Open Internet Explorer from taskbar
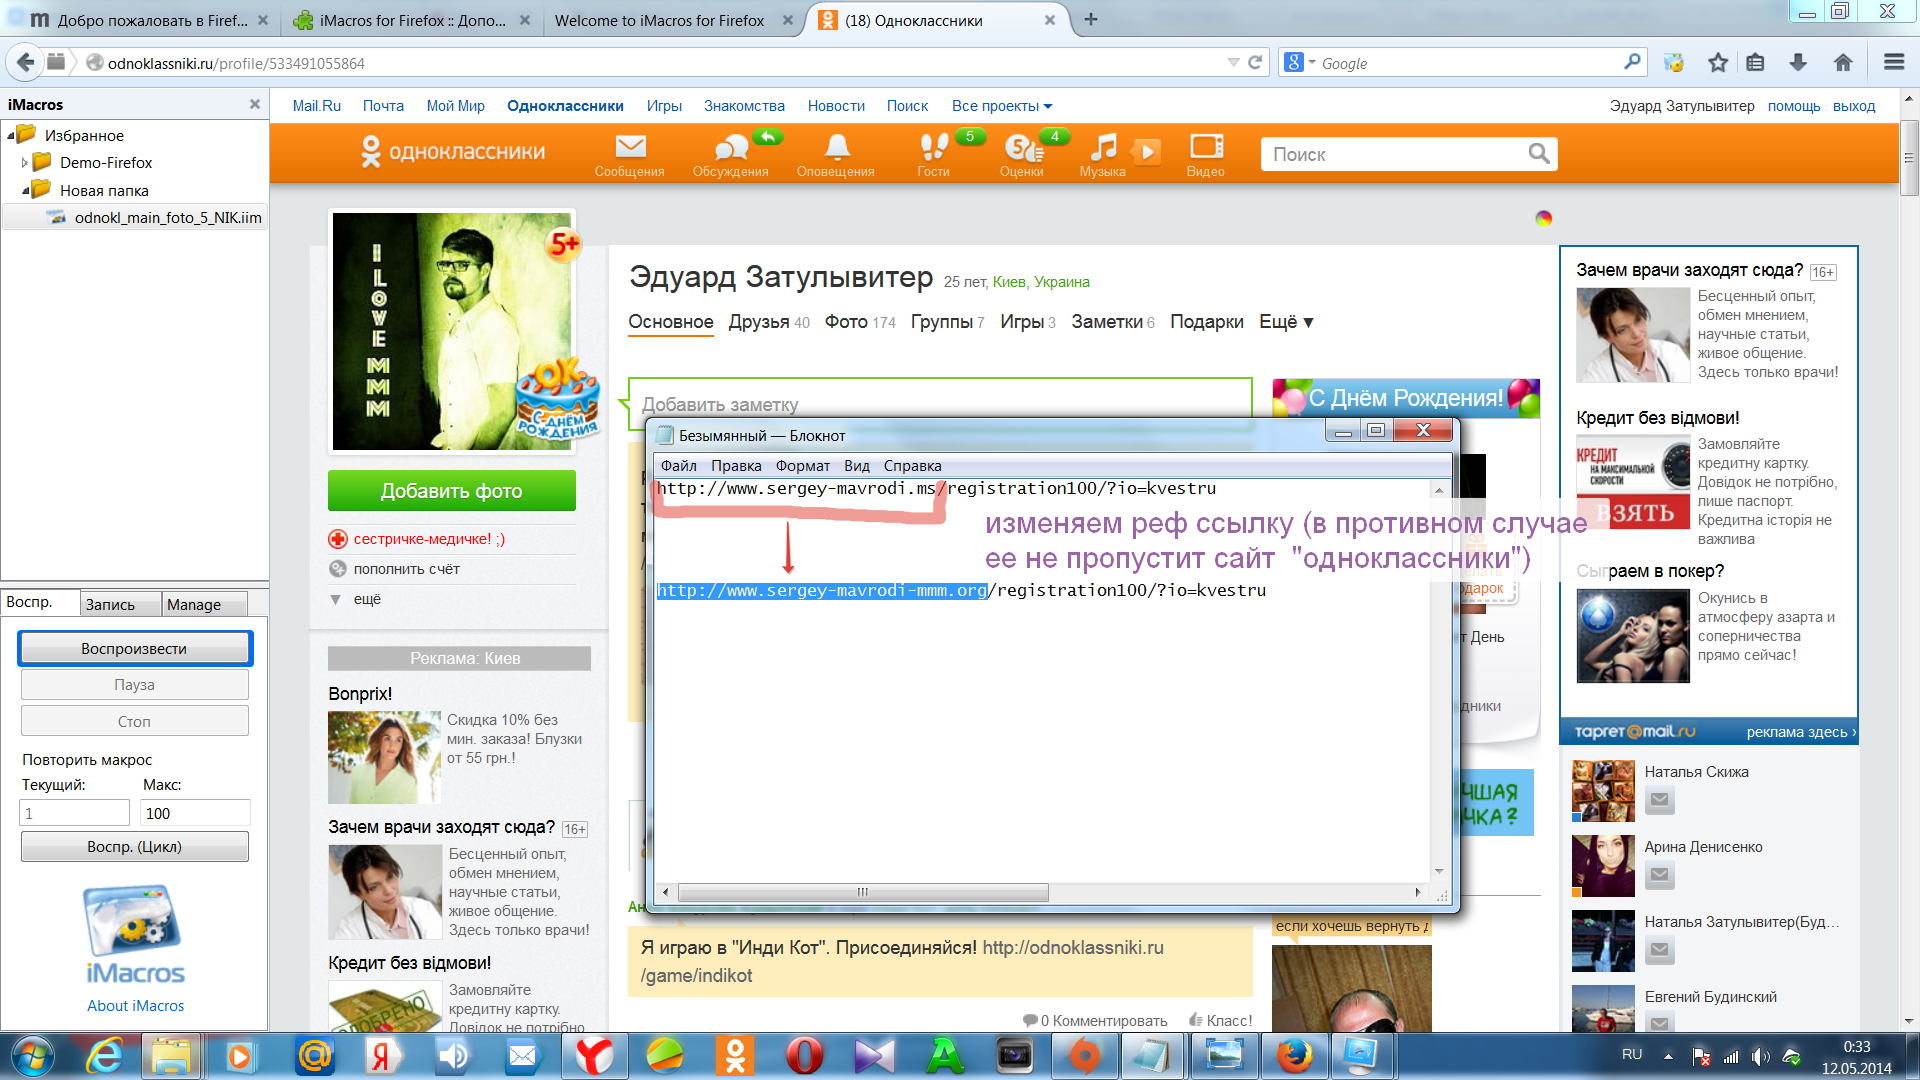Image resolution: width=1920 pixels, height=1080 pixels. click(104, 1056)
